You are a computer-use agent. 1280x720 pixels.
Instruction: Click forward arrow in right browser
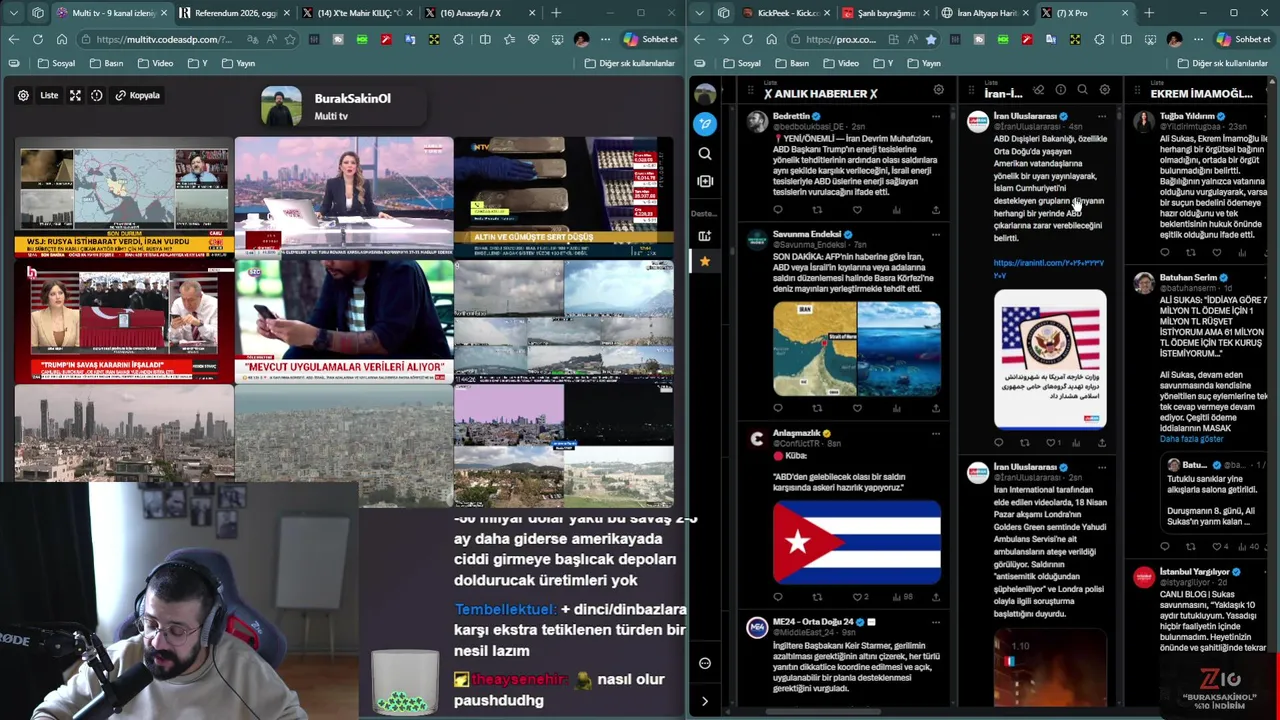click(x=723, y=39)
